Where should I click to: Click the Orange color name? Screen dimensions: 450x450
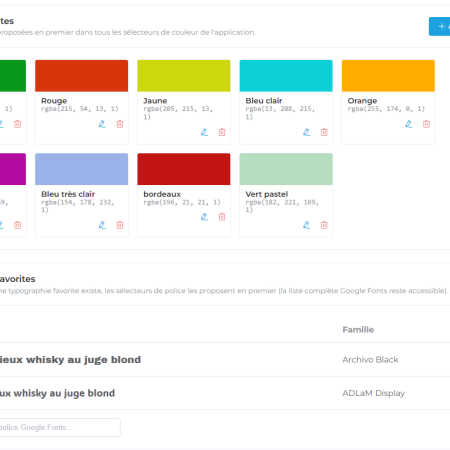362,101
